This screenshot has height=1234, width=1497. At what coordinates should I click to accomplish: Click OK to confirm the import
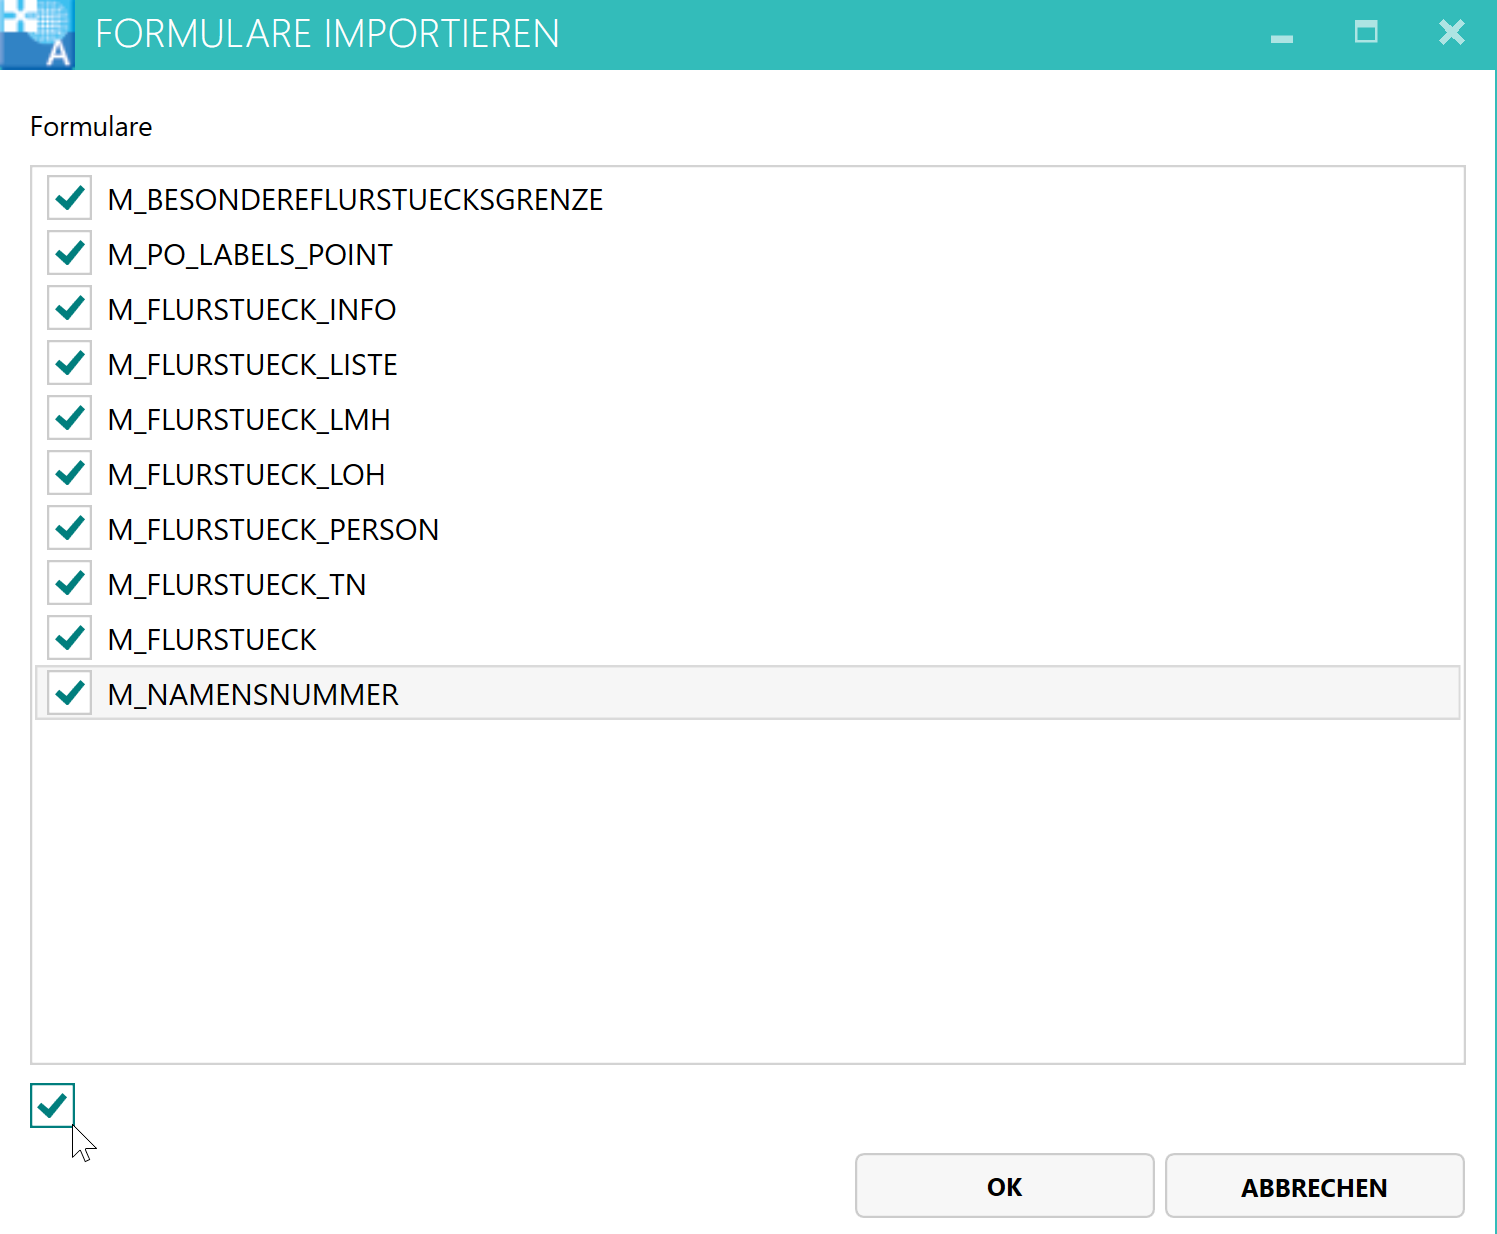tap(1004, 1186)
